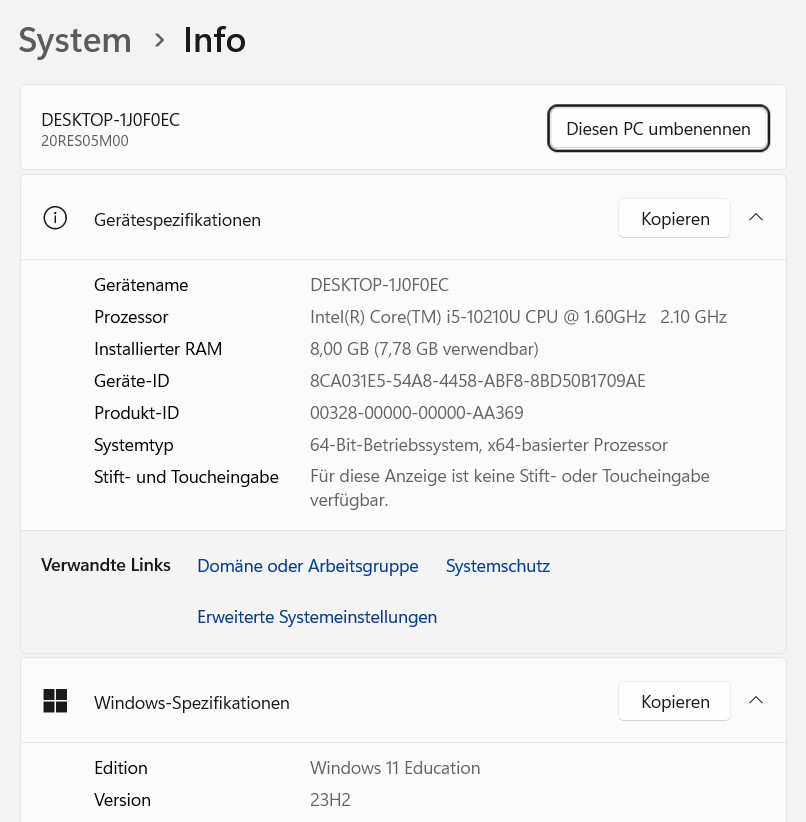Open the Systemschutz link
The width and height of the screenshot is (806, 822).
click(x=498, y=566)
